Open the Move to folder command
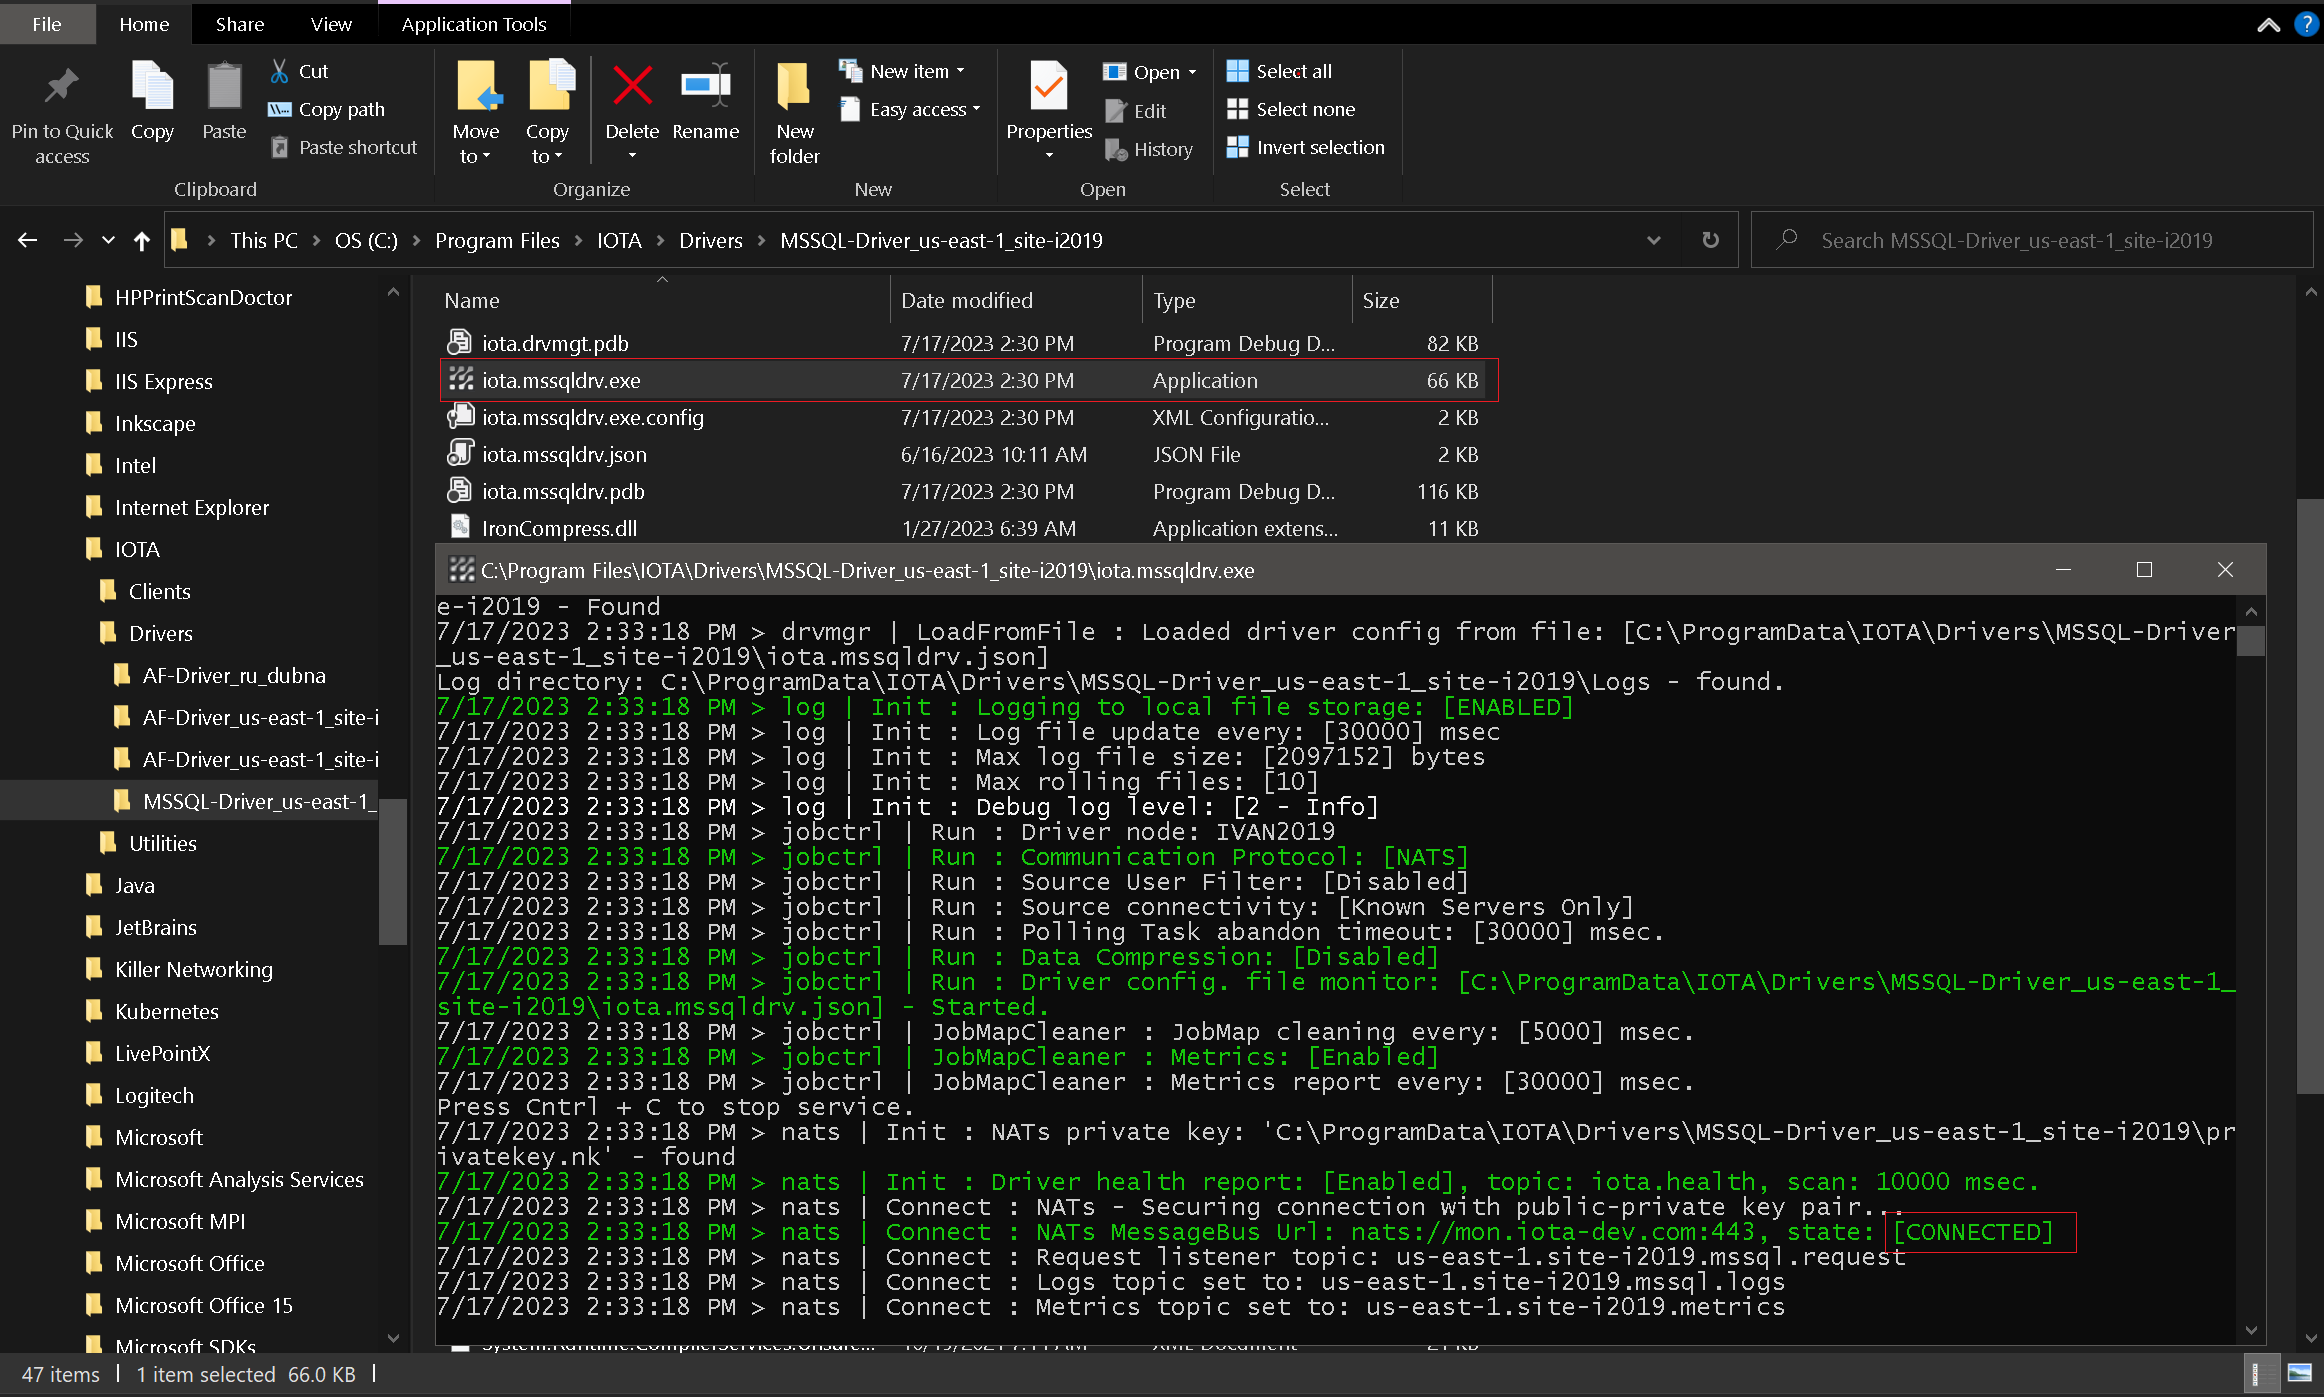Screen dimensions: 2324x1397 476,111
